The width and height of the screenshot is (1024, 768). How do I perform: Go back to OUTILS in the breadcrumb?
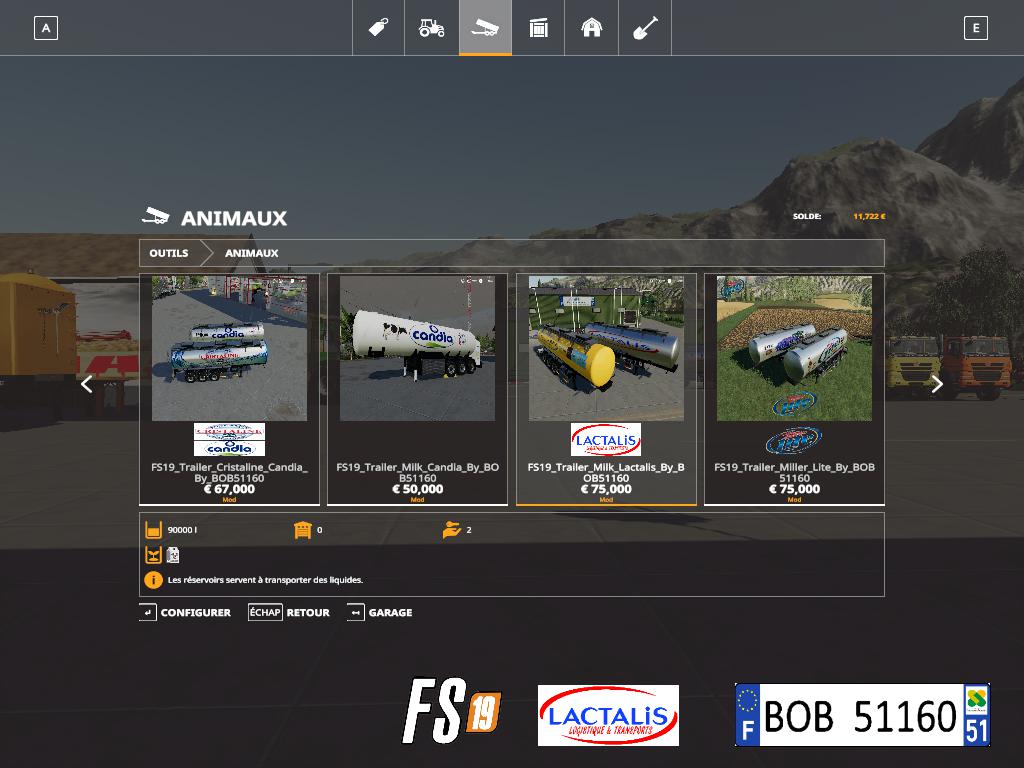point(169,253)
